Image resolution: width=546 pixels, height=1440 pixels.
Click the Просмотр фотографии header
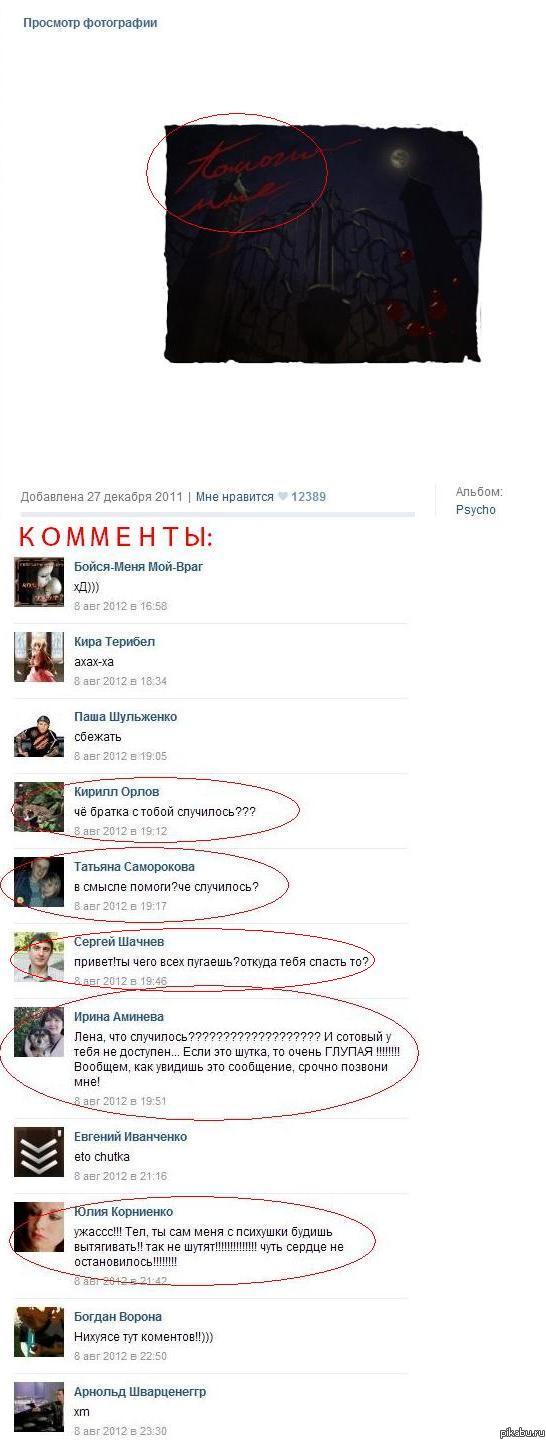[90, 22]
